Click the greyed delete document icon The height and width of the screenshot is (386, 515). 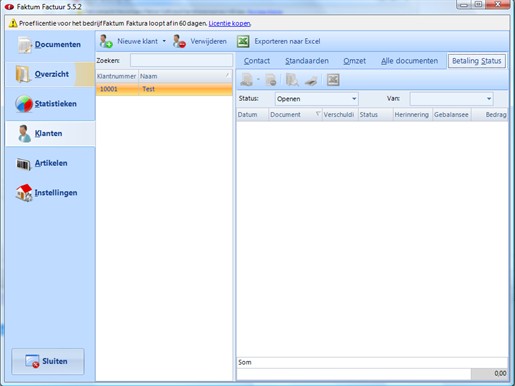coord(271,80)
